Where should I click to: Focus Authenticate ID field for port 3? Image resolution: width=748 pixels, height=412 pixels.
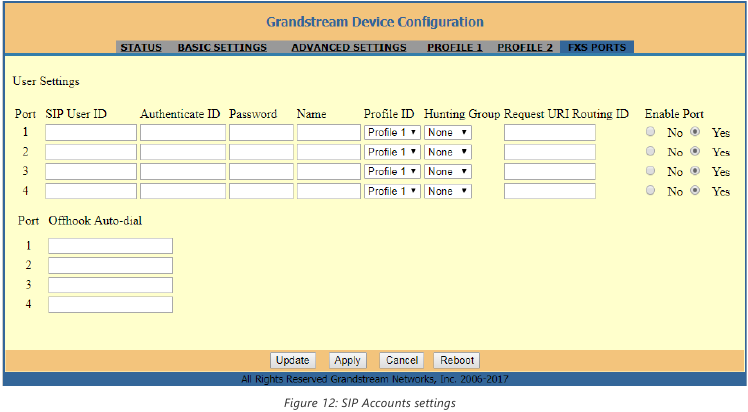(183, 172)
